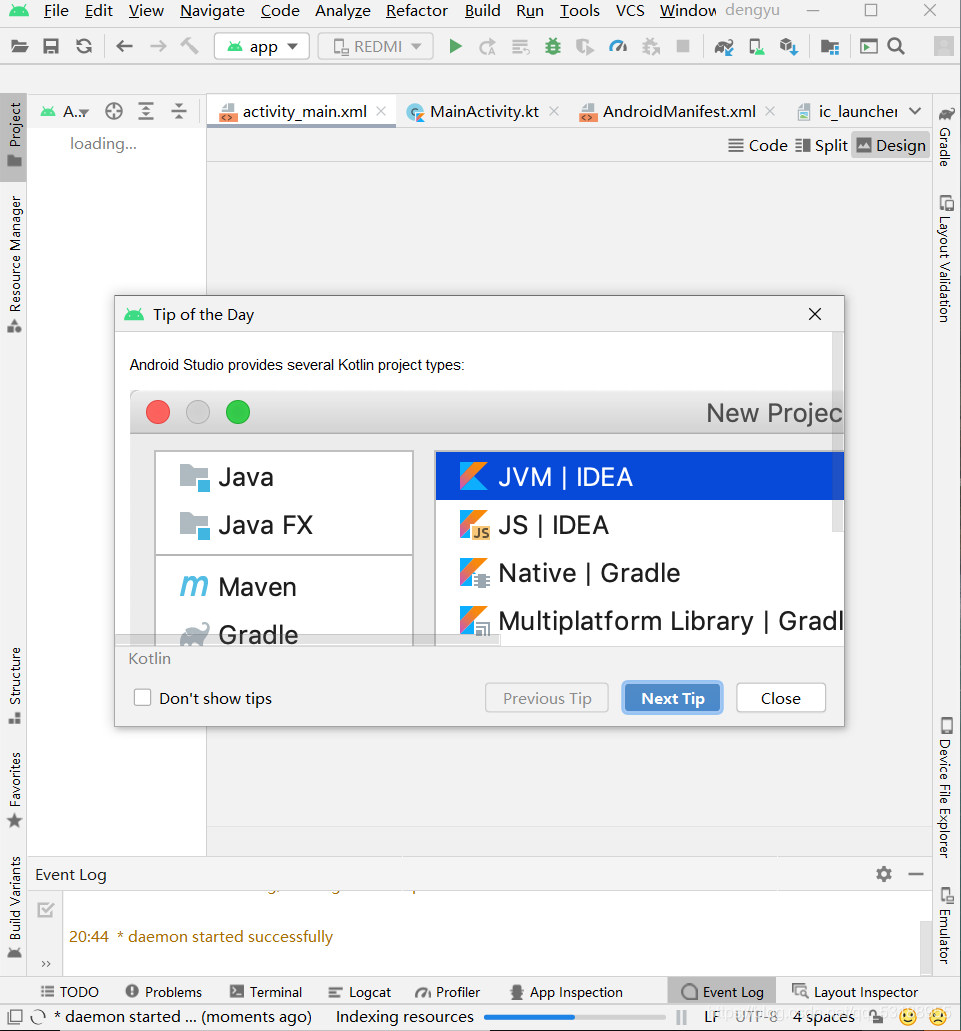This screenshot has height=1031, width=961.
Task: Open AVD Manager device icon
Action: [x=757, y=46]
